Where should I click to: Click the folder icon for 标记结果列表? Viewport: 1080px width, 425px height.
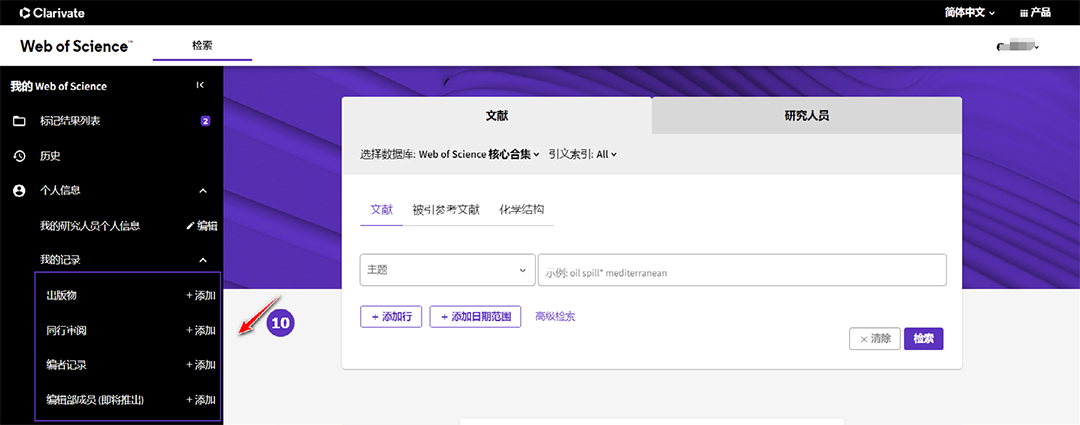pos(19,121)
